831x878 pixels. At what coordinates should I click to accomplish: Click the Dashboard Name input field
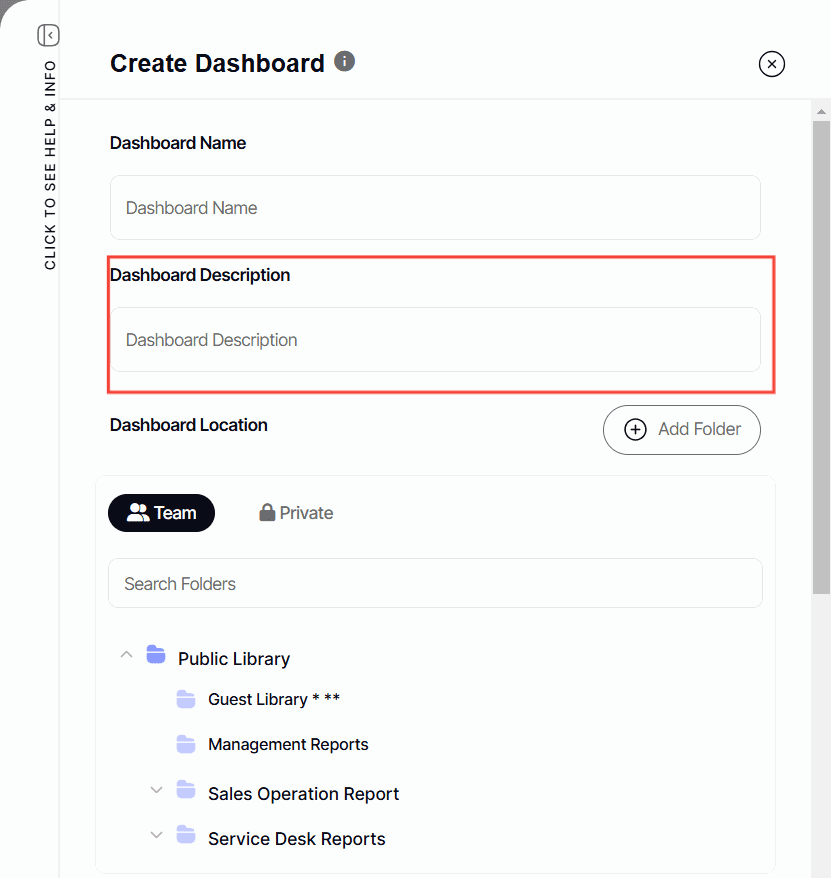(x=435, y=208)
